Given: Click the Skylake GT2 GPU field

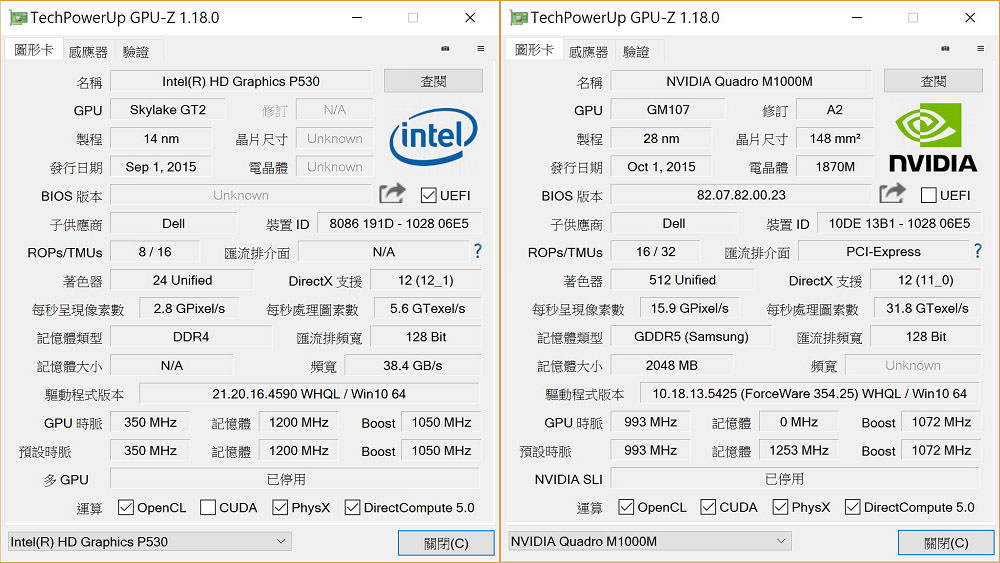Looking at the screenshot, I should tap(168, 110).
